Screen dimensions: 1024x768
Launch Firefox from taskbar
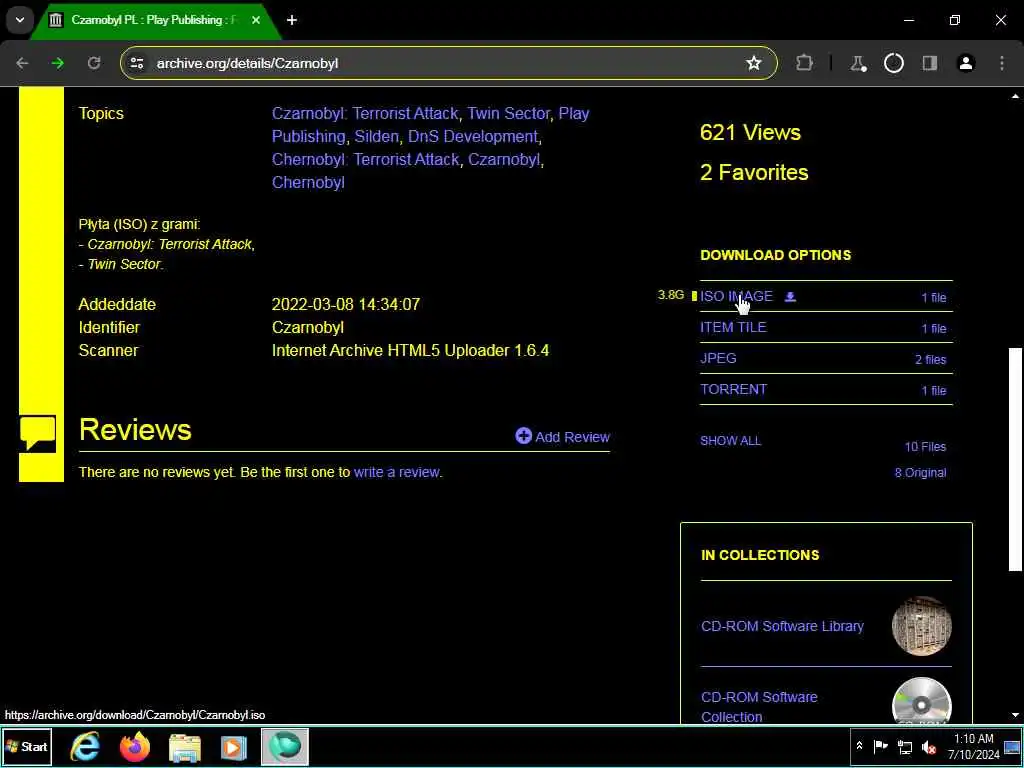coord(135,747)
